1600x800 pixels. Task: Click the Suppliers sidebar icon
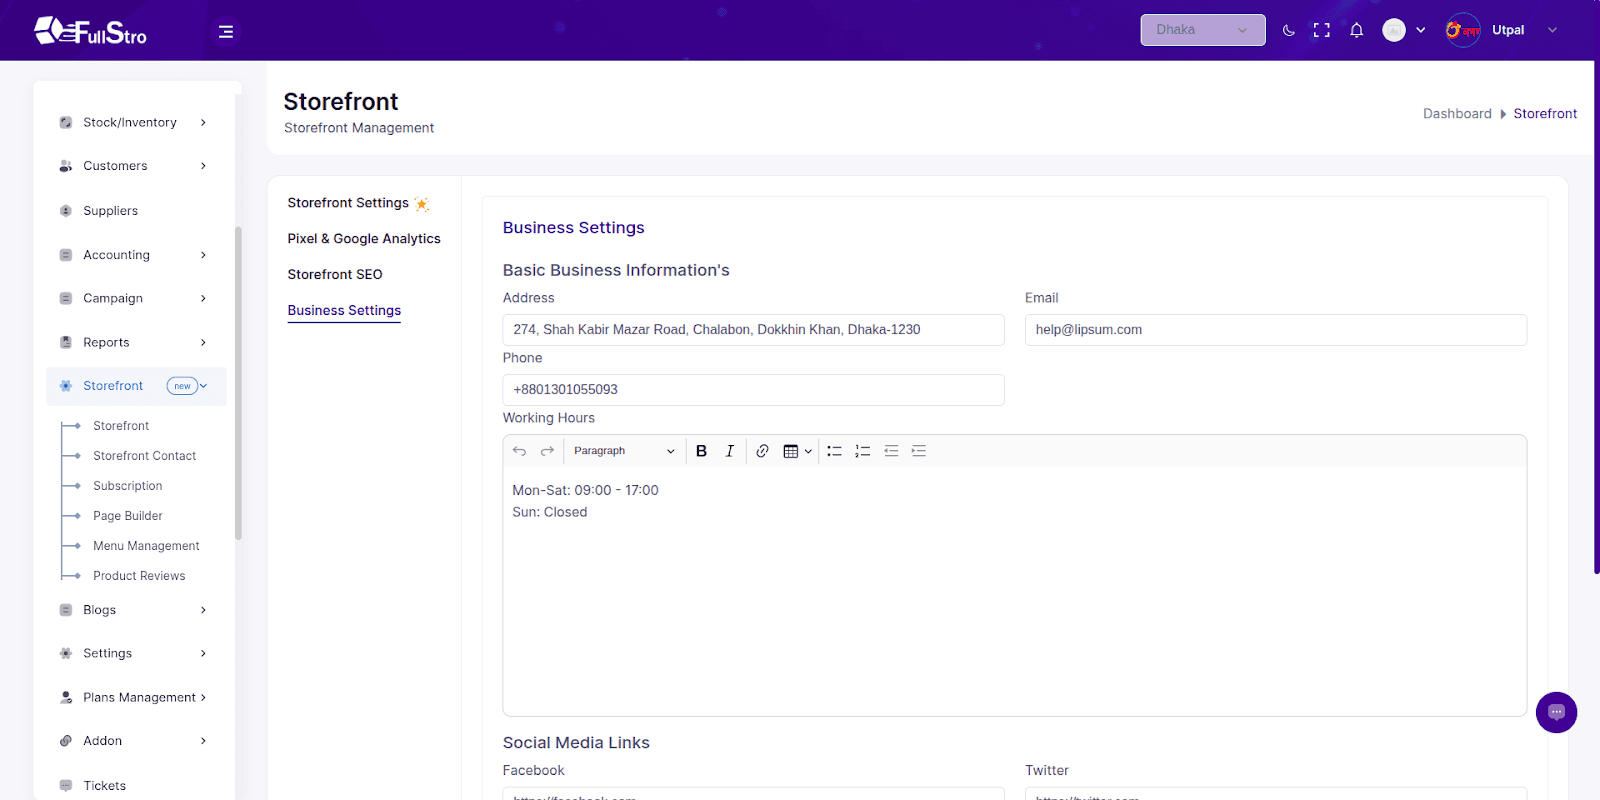click(66, 211)
